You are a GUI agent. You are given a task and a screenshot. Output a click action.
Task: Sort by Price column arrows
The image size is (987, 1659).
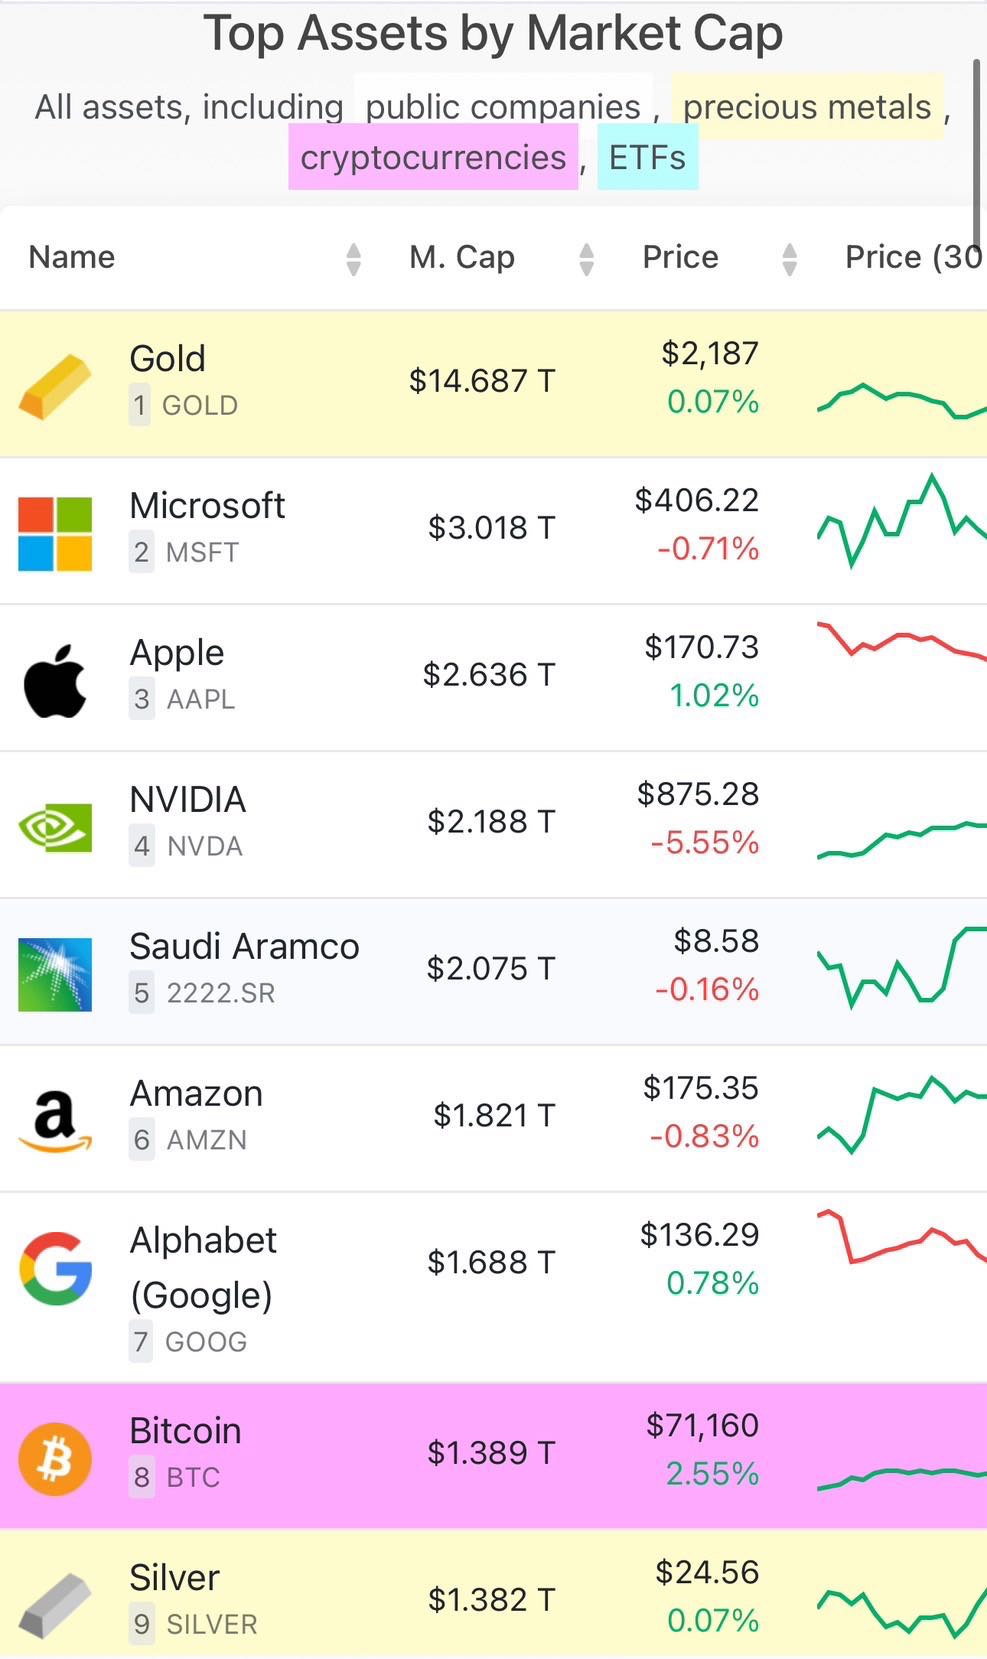pyautogui.click(x=789, y=259)
